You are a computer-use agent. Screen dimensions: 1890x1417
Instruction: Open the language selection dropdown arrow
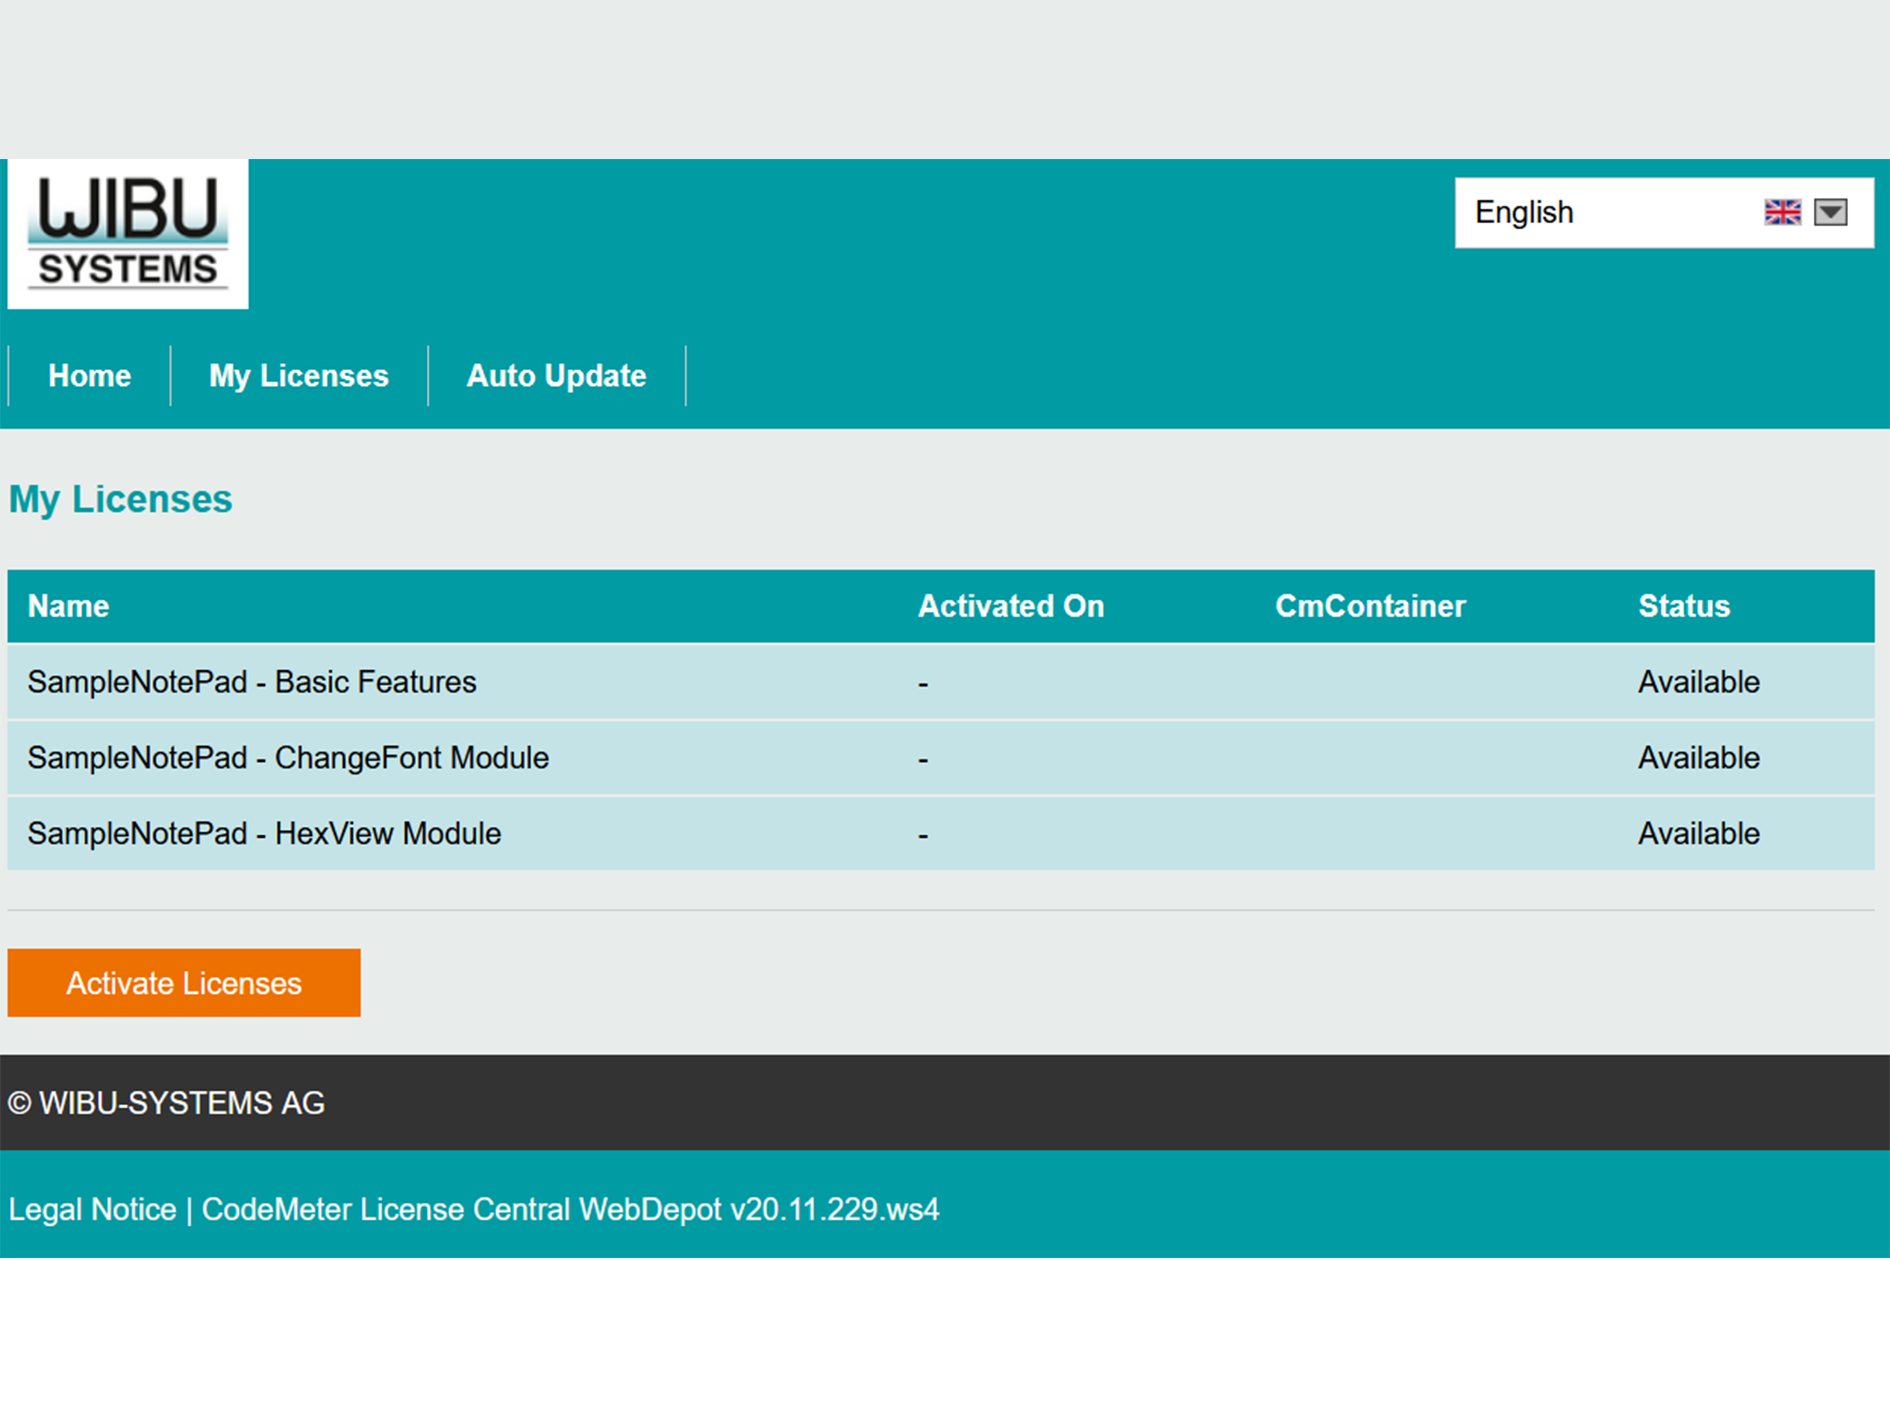[1830, 212]
